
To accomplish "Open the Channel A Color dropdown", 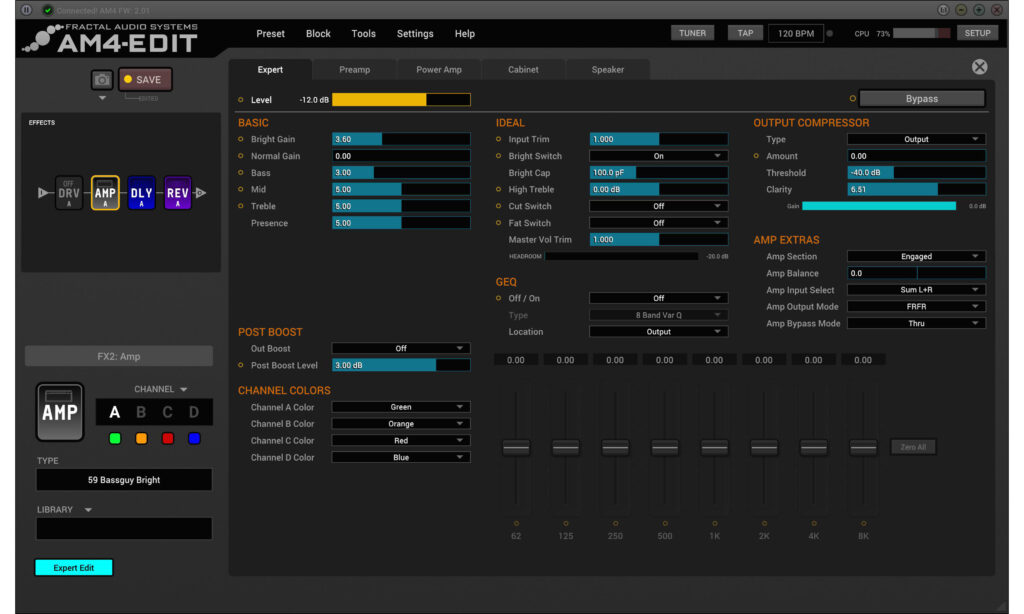I will click(401, 407).
